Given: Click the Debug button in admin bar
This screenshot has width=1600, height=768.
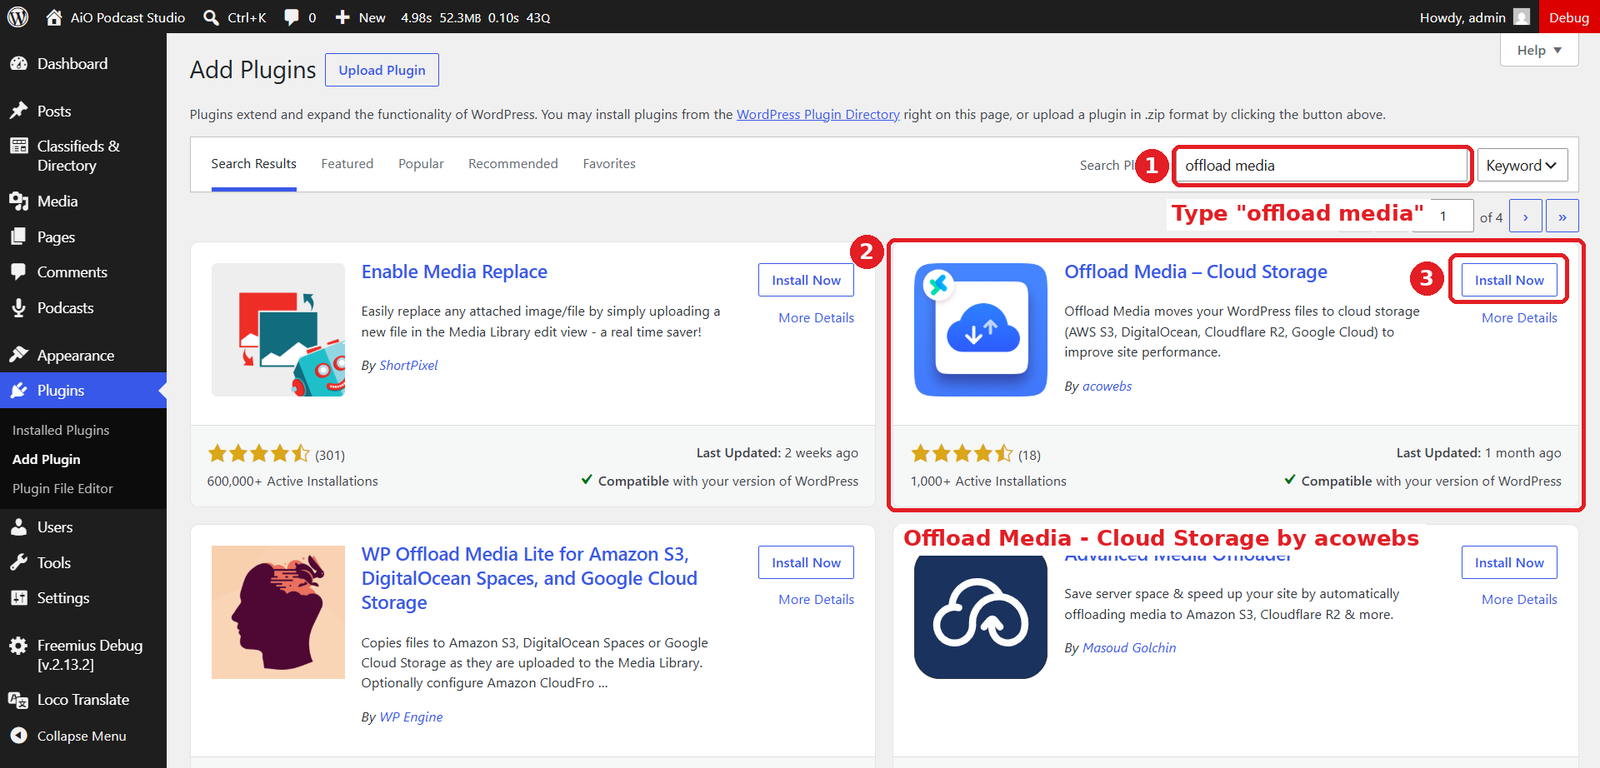Looking at the screenshot, I should pyautogui.click(x=1569, y=17).
